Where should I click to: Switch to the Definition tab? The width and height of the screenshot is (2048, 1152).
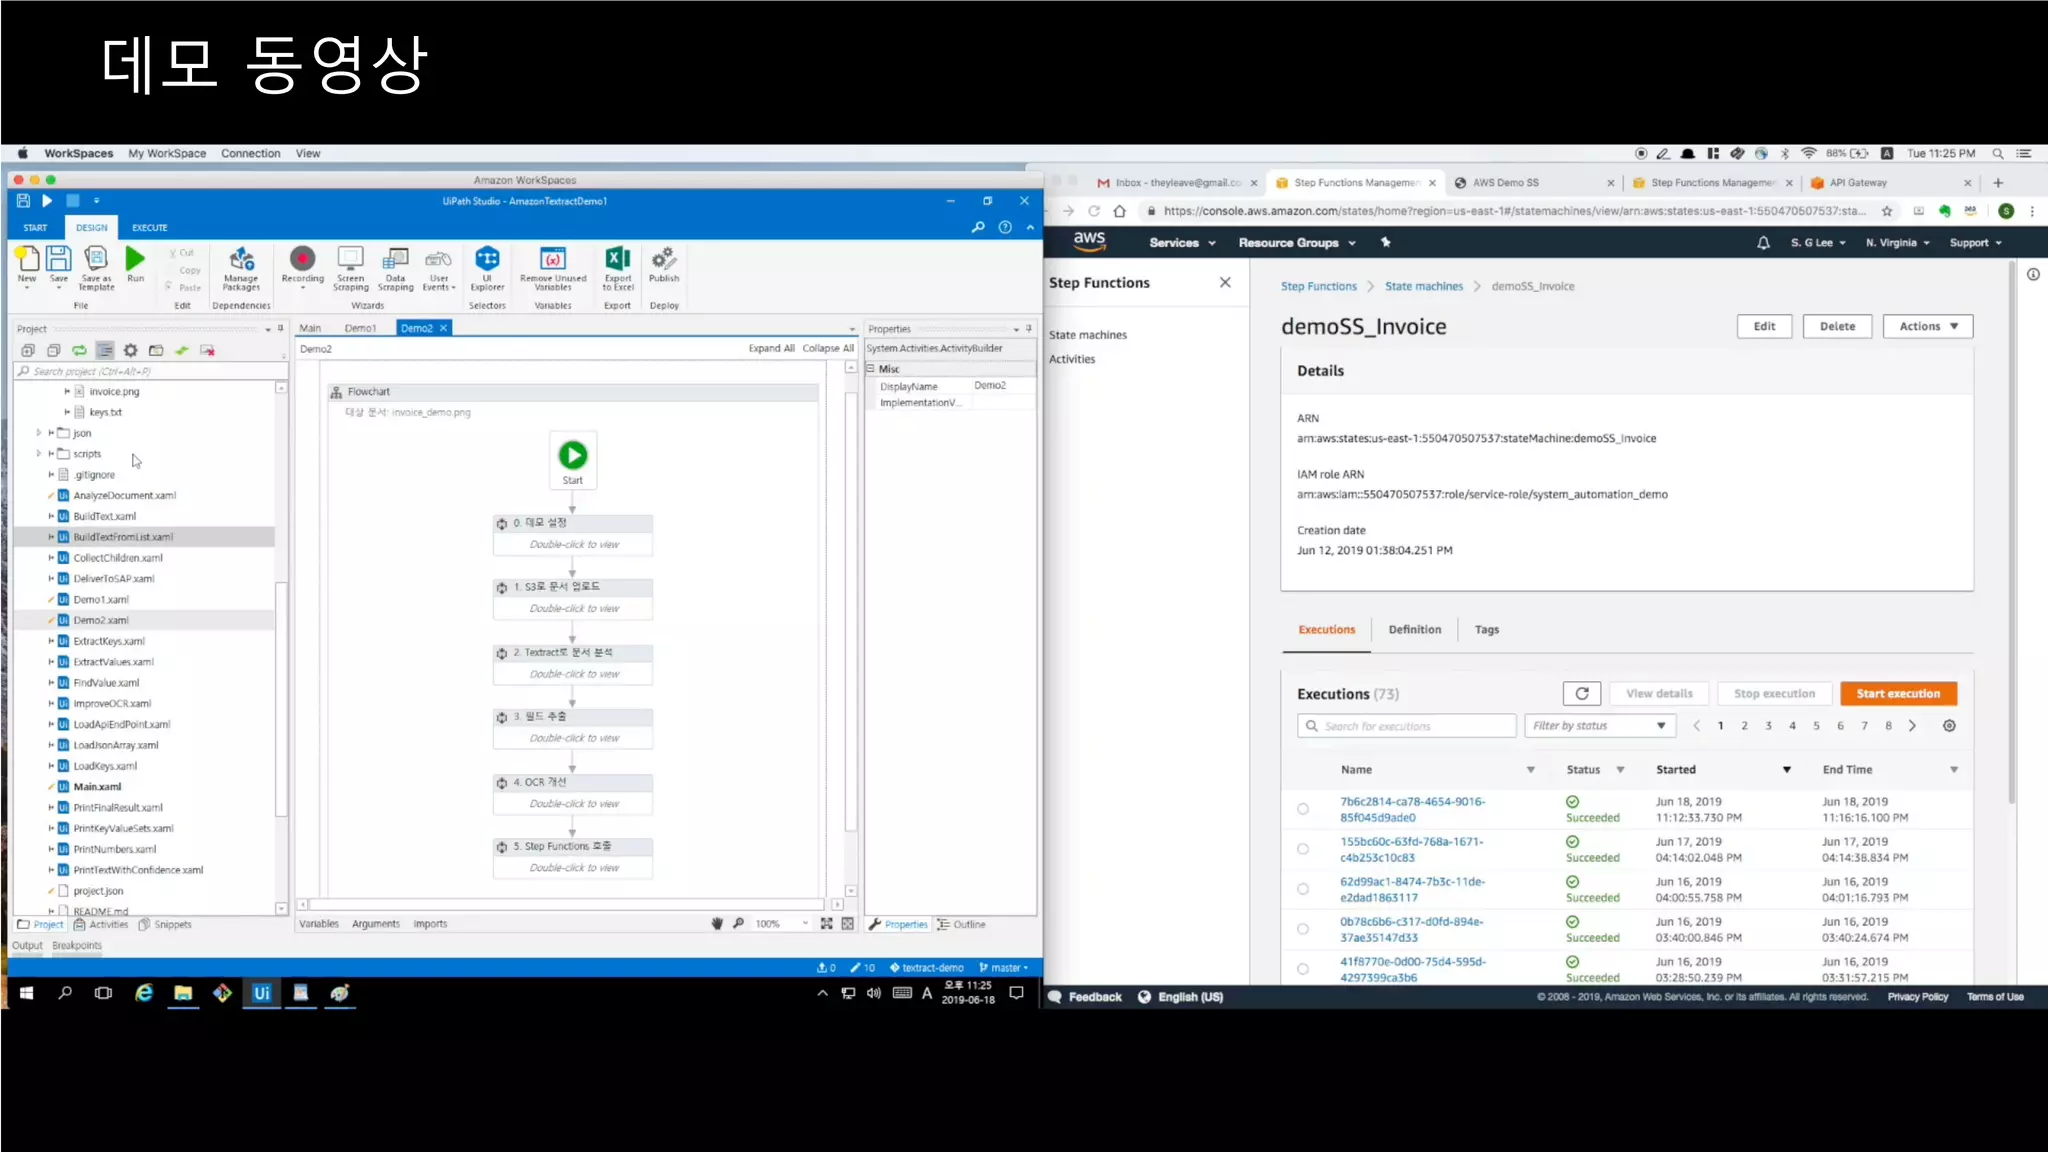[1414, 630]
